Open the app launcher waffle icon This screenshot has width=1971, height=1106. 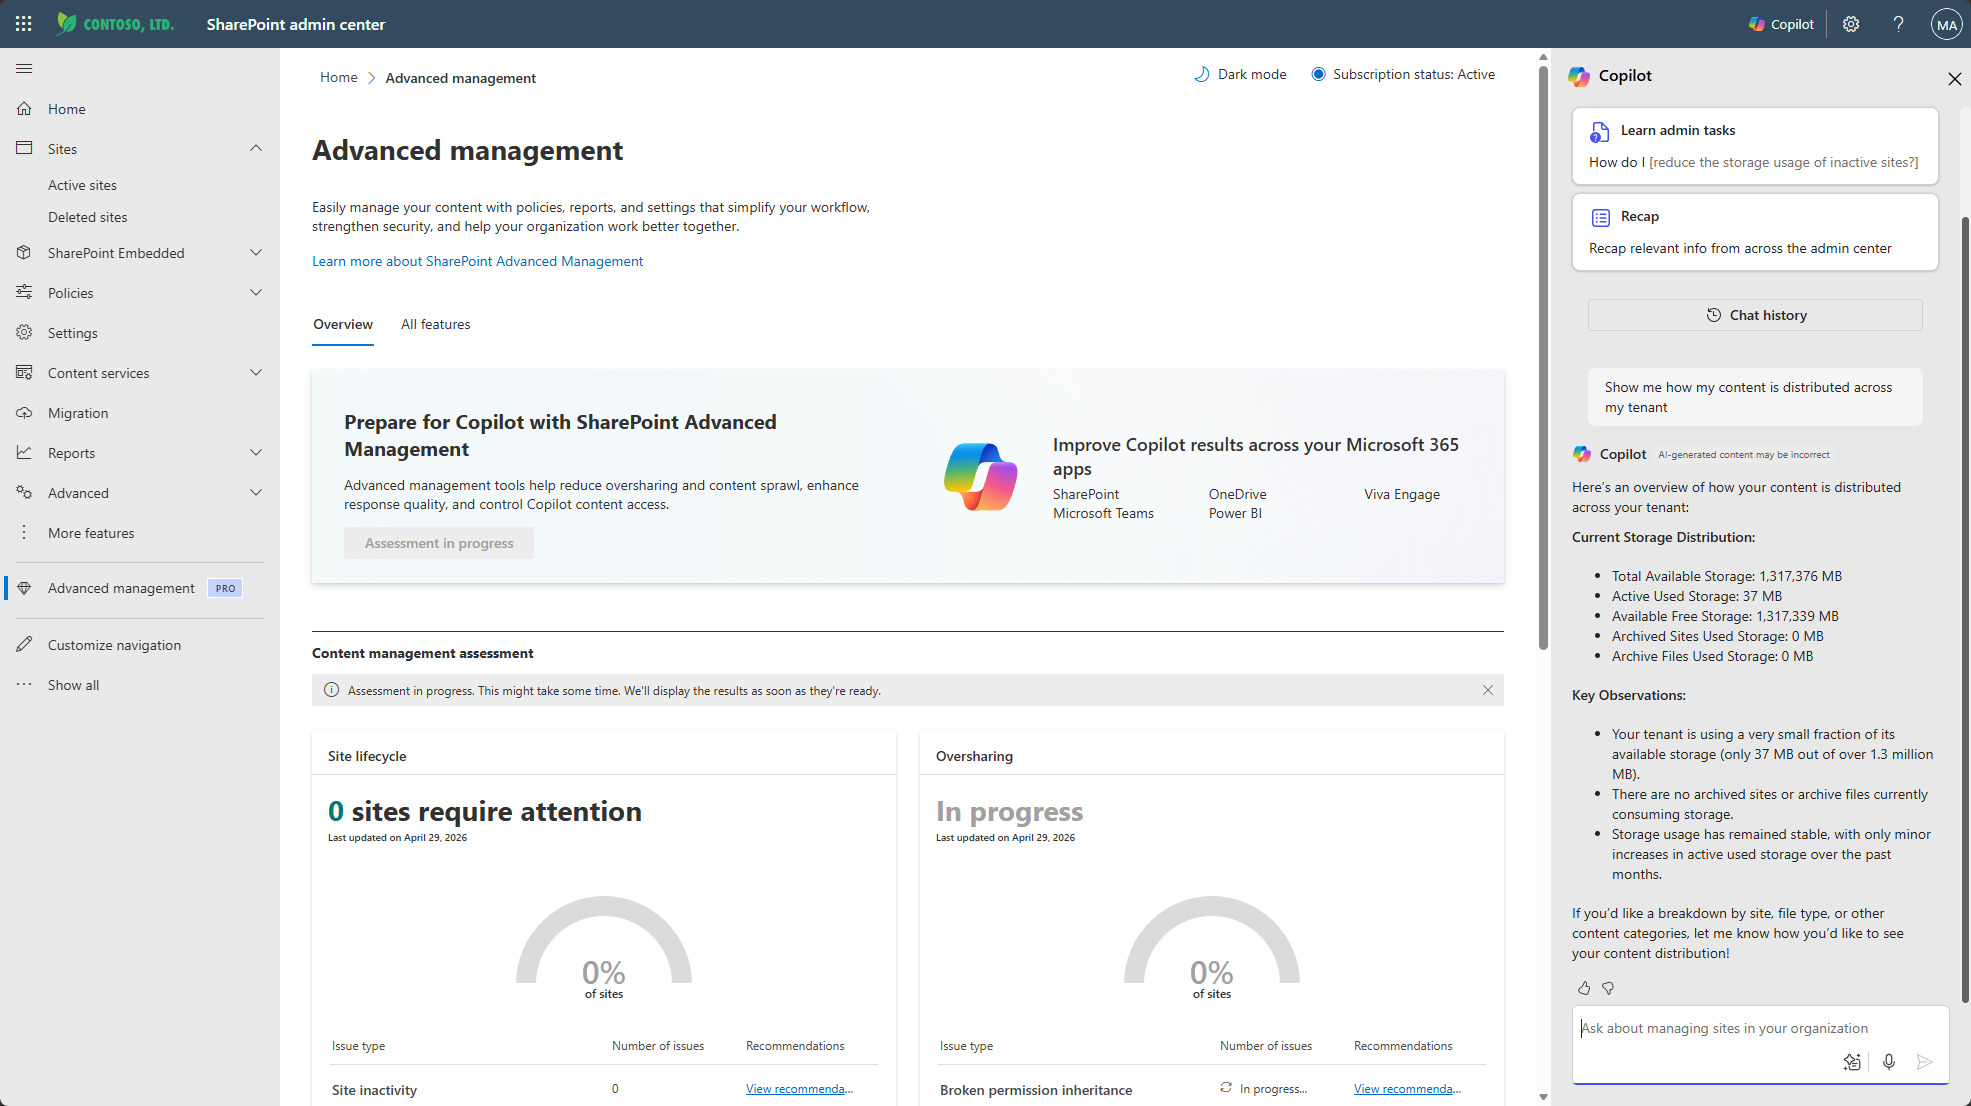[x=24, y=24]
